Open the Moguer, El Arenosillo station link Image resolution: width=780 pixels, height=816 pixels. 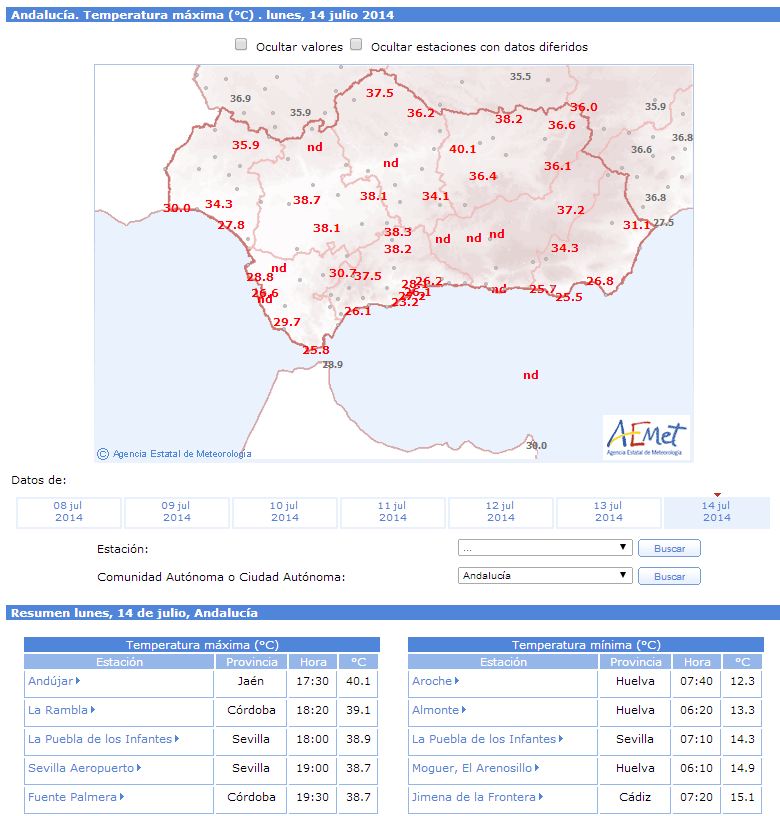click(x=476, y=768)
